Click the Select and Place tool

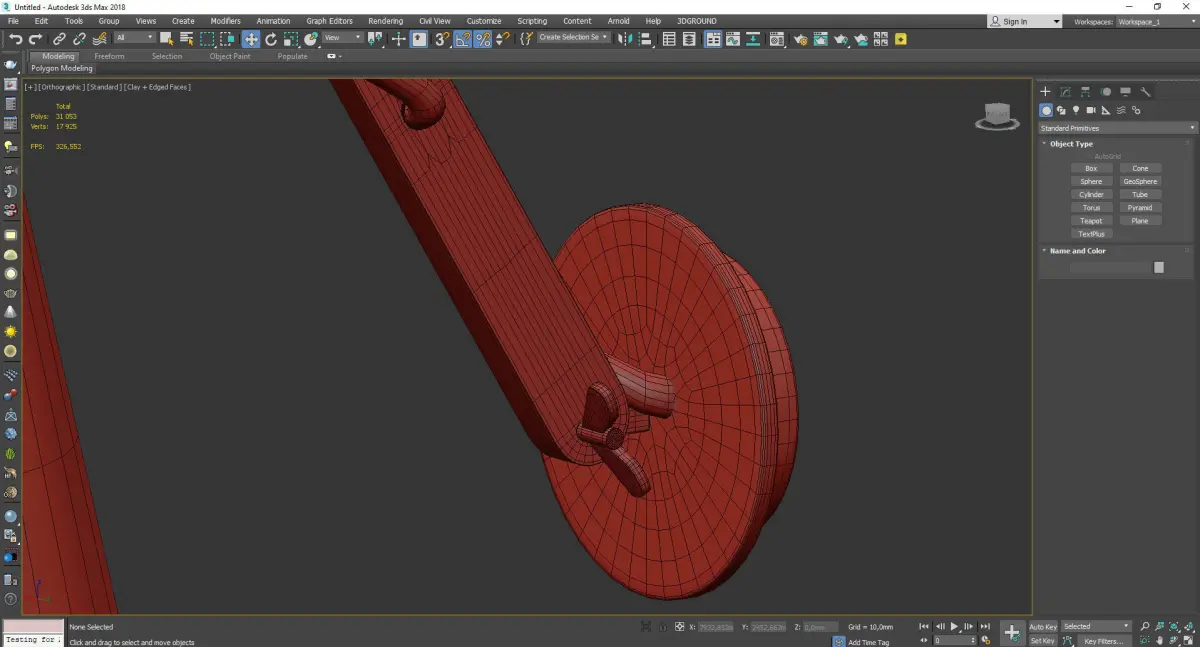[312, 39]
